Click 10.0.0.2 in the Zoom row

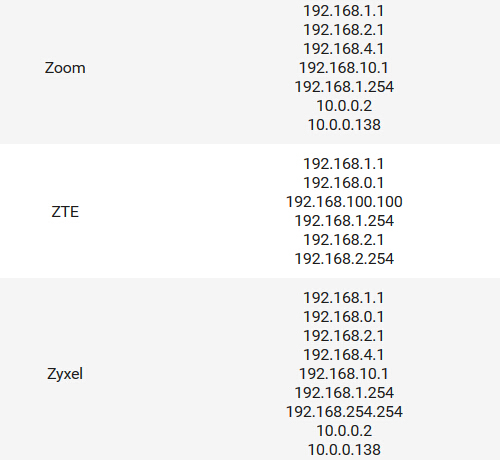coord(344,106)
